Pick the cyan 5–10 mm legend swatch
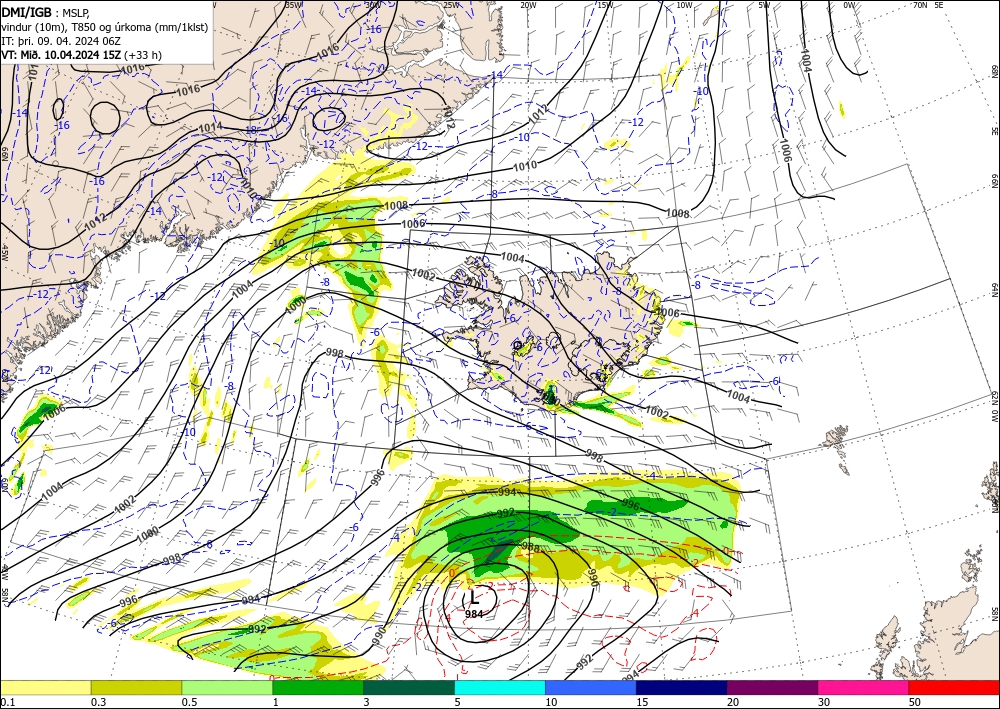Screen dimensions: 1000x709 coord(500,687)
